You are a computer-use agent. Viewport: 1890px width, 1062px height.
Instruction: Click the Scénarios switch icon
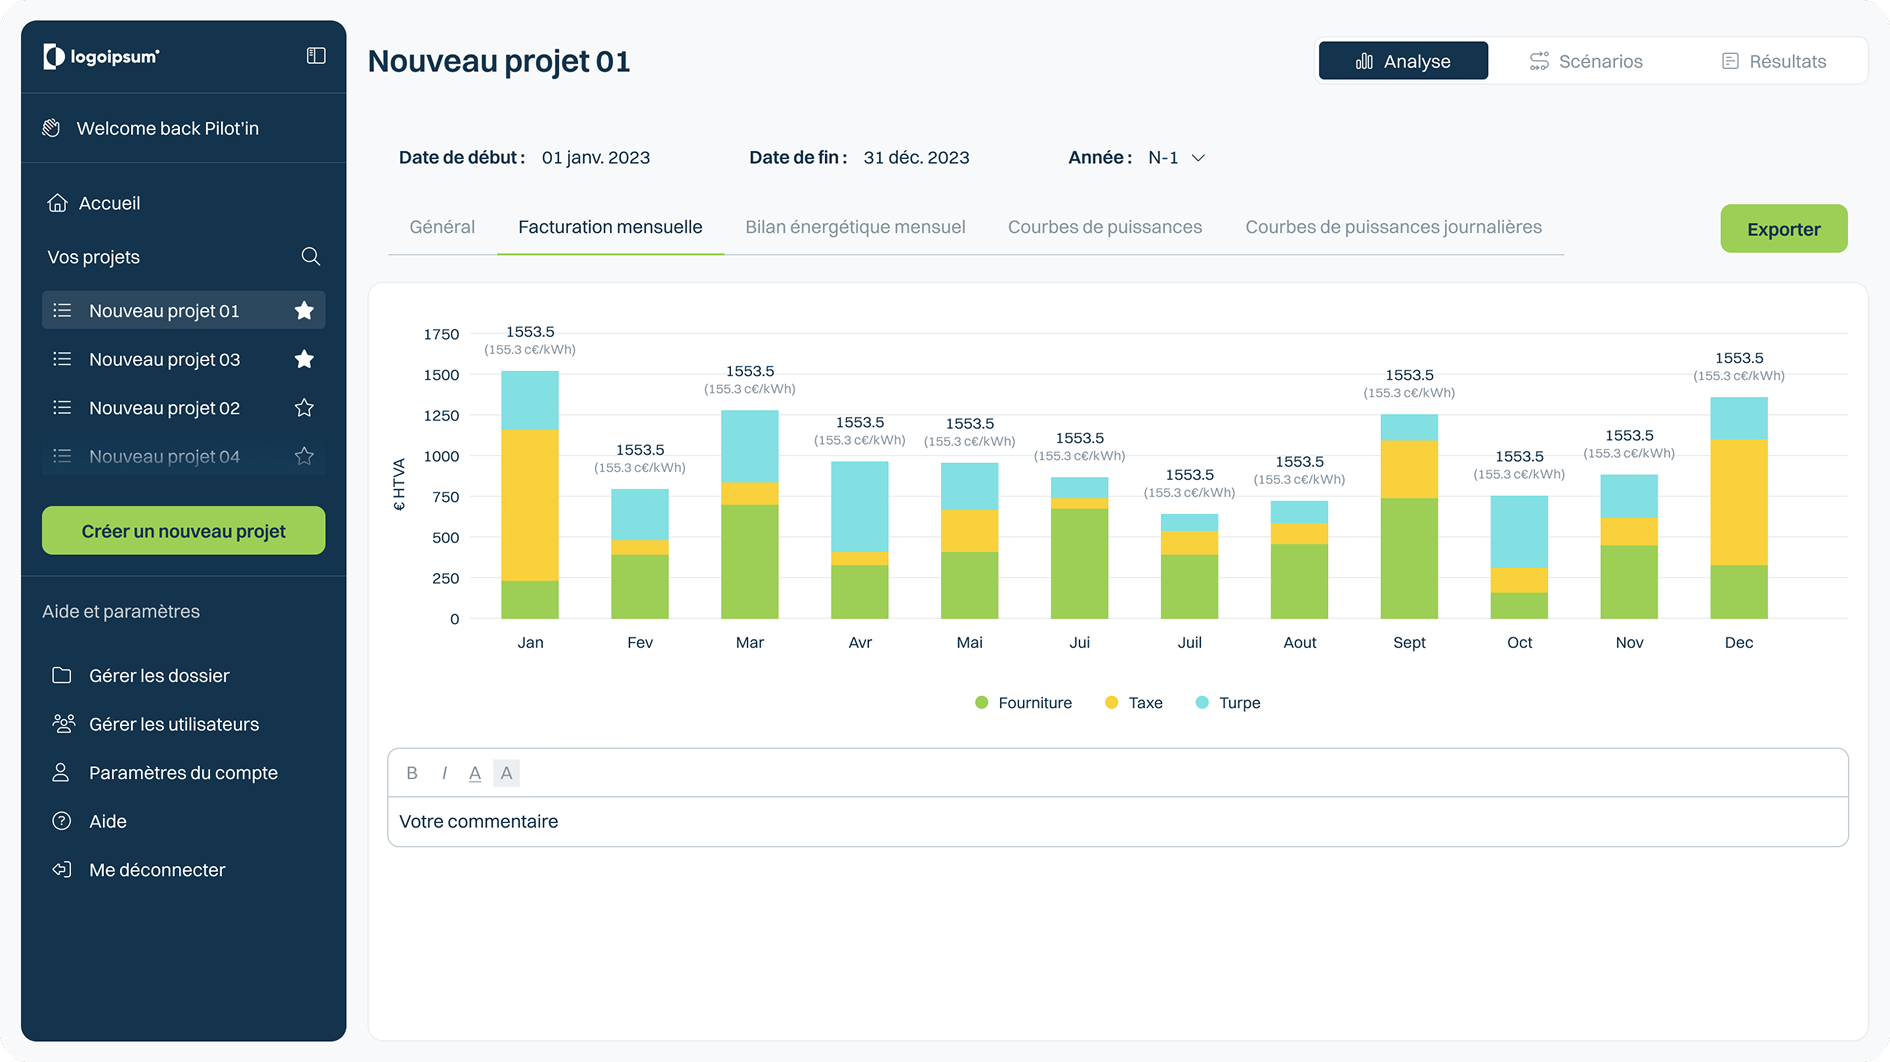click(1539, 61)
